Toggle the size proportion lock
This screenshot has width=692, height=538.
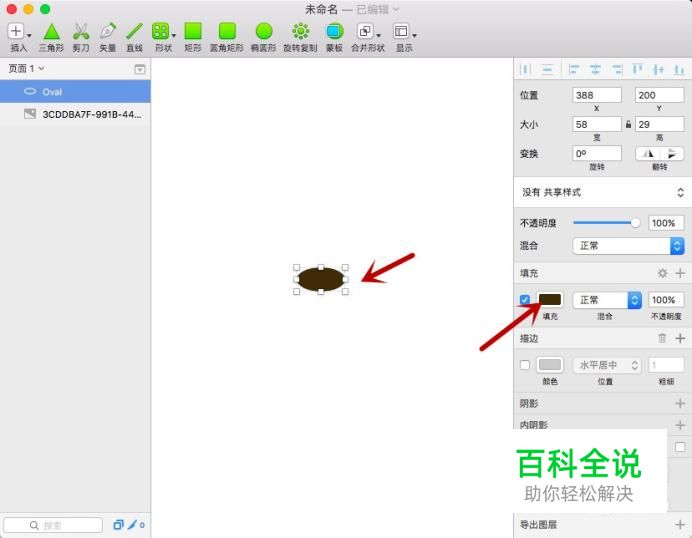tap(628, 124)
